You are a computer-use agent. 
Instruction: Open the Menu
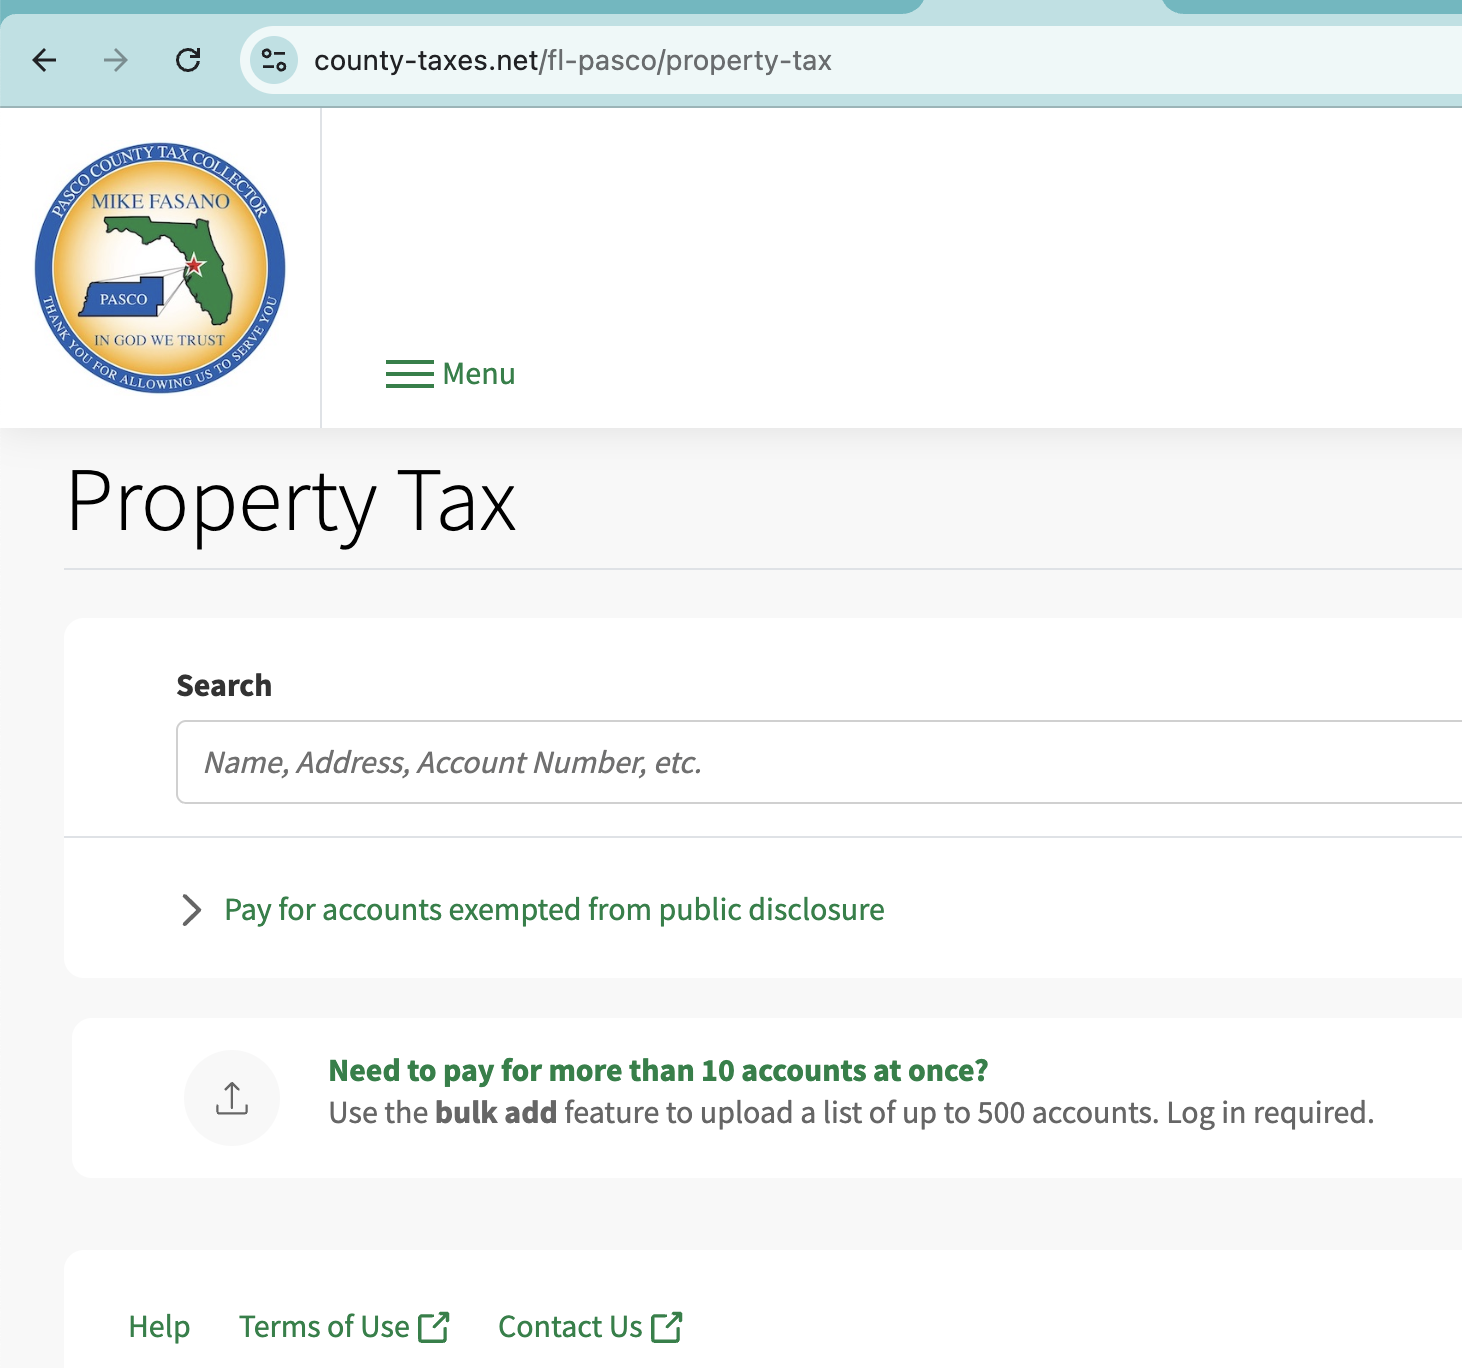pyautogui.click(x=478, y=374)
